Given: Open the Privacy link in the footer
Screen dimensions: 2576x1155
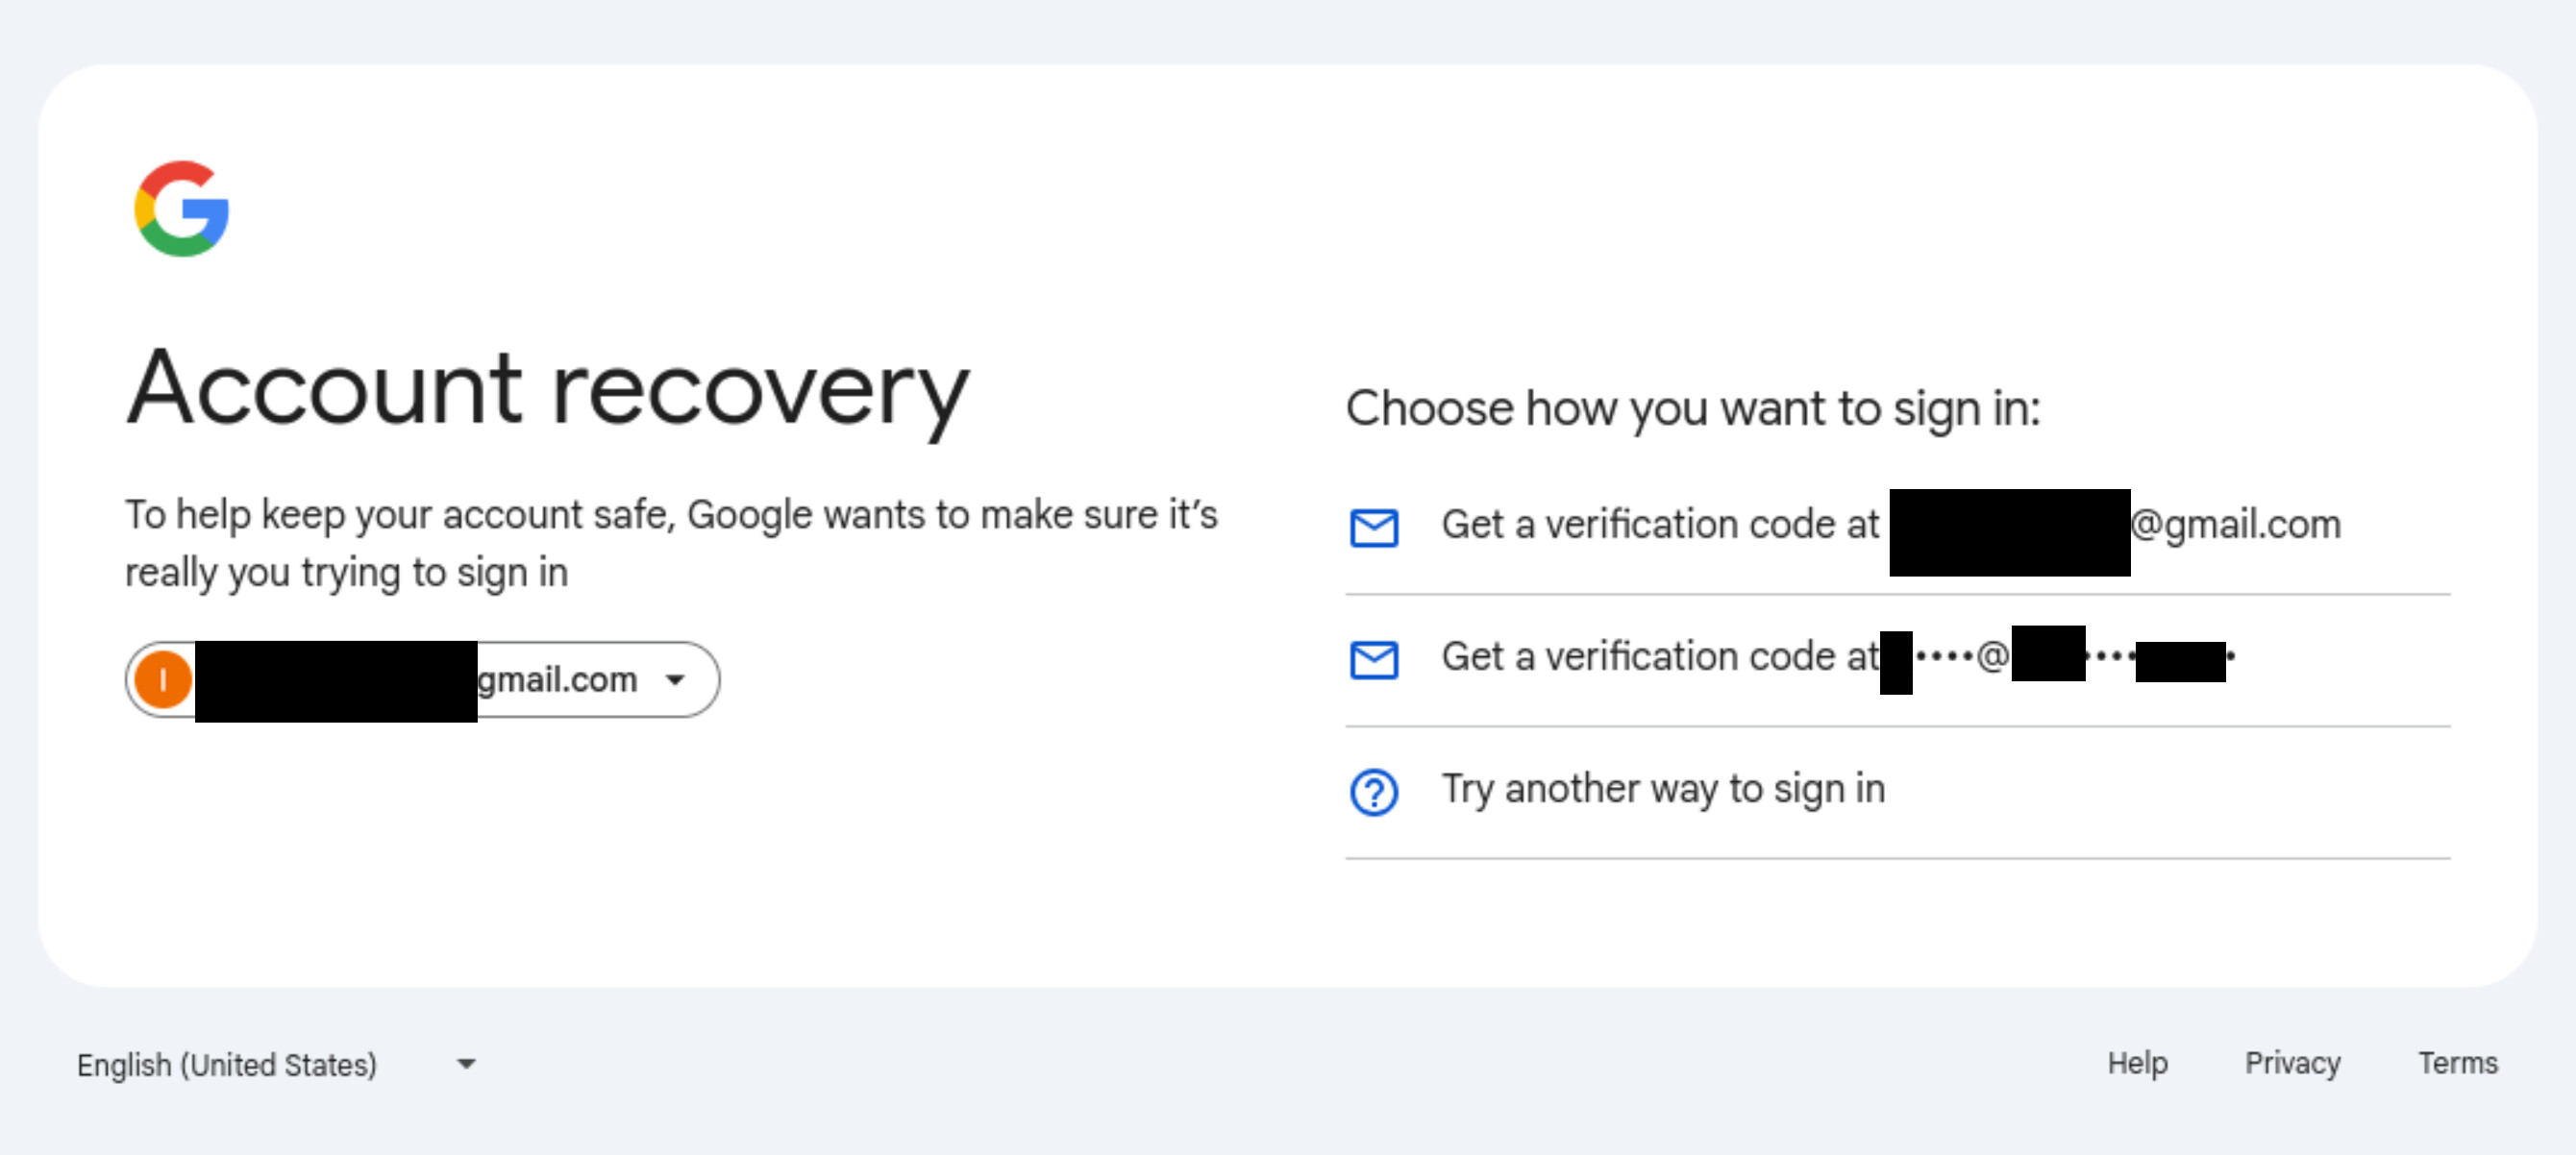Looking at the screenshot, I should pos(2292,1063).
